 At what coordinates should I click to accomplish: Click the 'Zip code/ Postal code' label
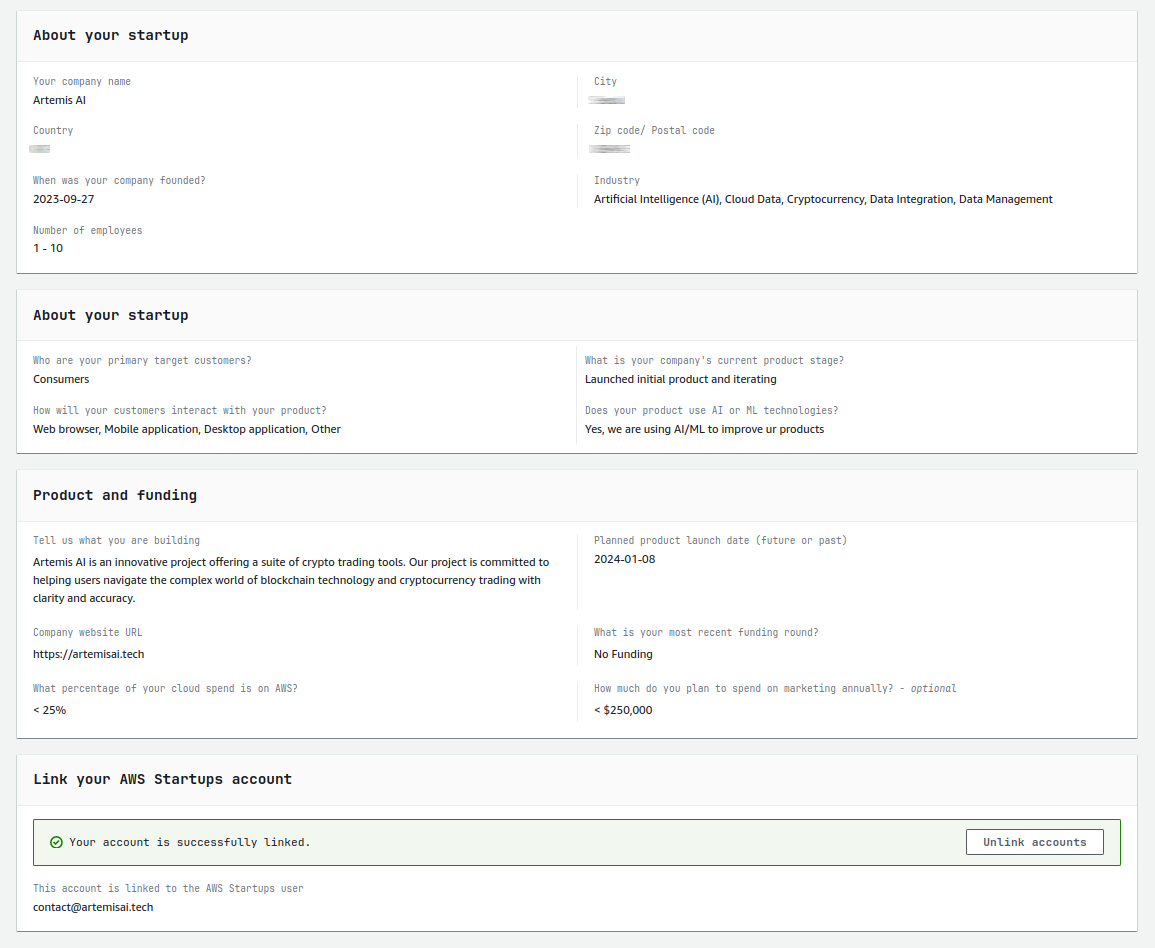(654, 130)
